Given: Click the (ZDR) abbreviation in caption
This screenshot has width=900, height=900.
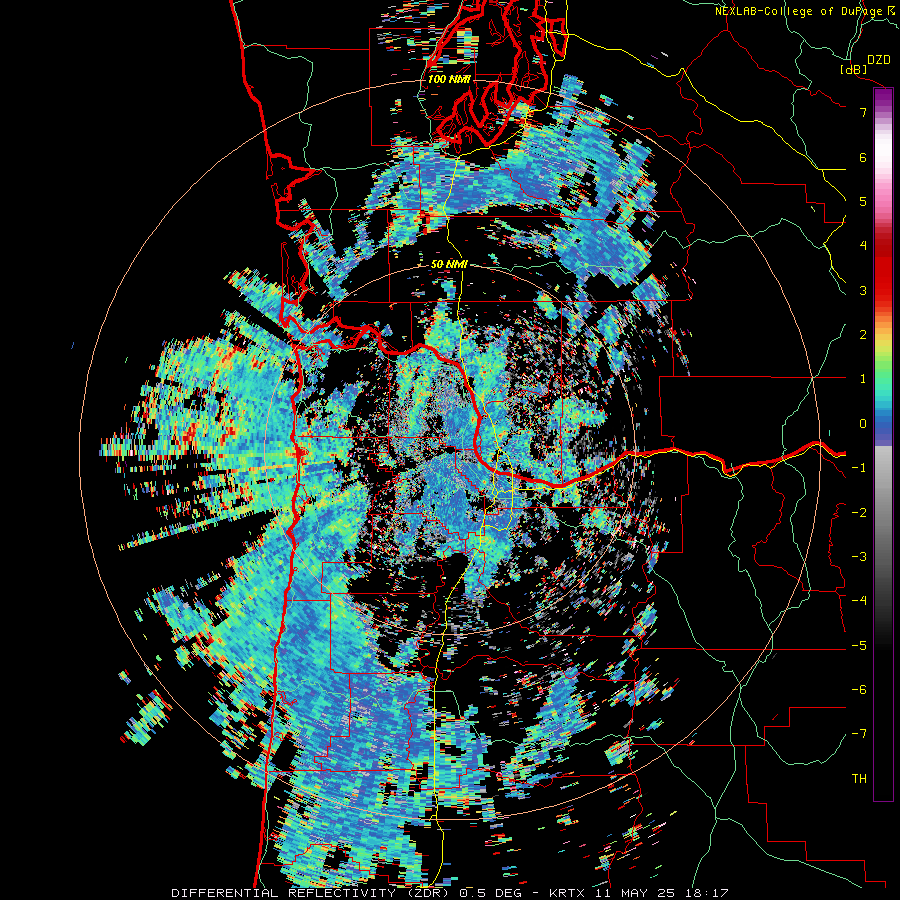Looking at the screenshot, I should pyautogui.click(x=427, y=893).
